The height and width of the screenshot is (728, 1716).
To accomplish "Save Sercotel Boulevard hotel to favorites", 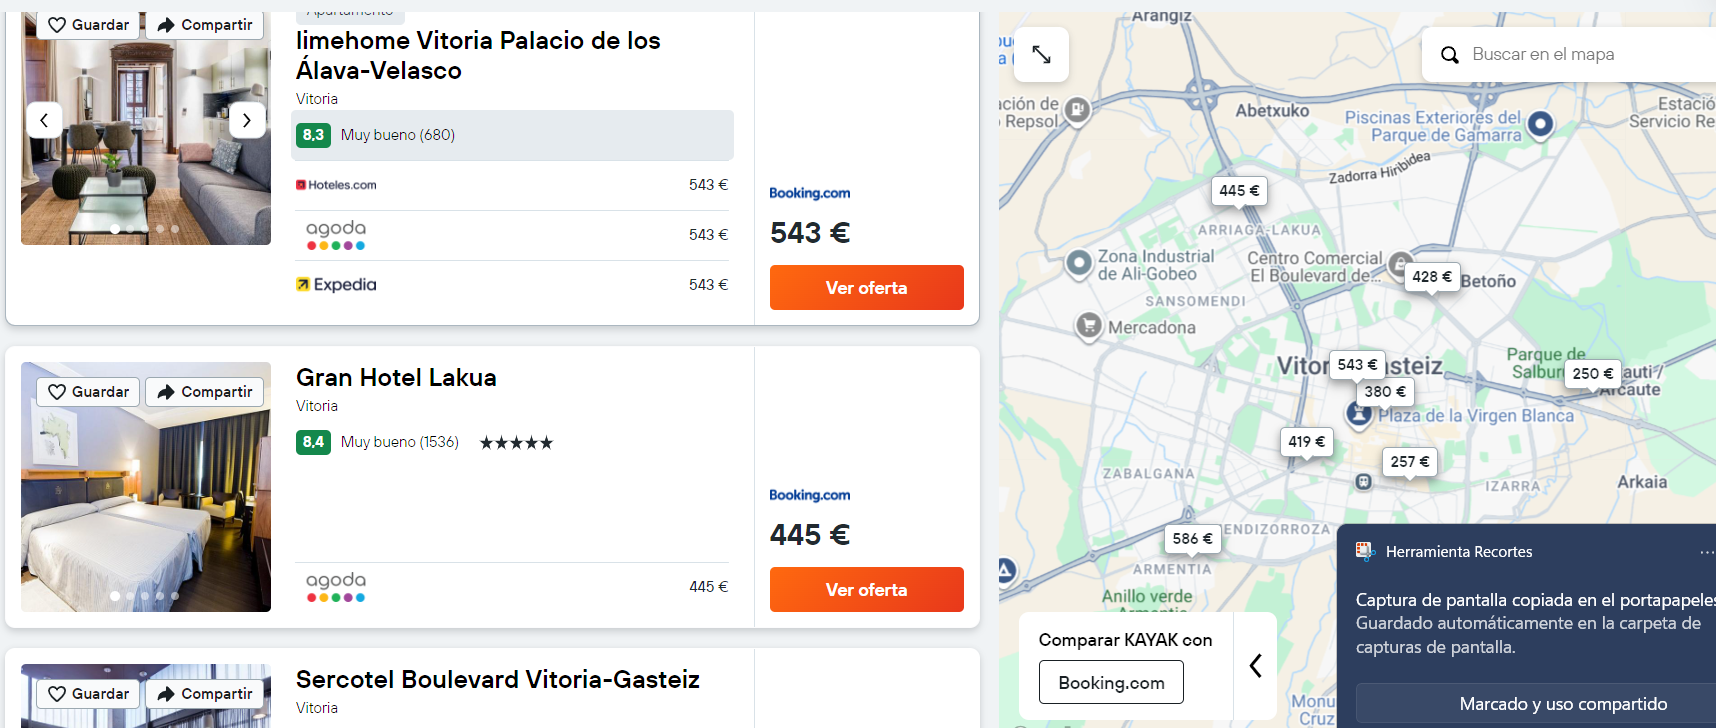I will pyautogui.click(x=89, y=694).
